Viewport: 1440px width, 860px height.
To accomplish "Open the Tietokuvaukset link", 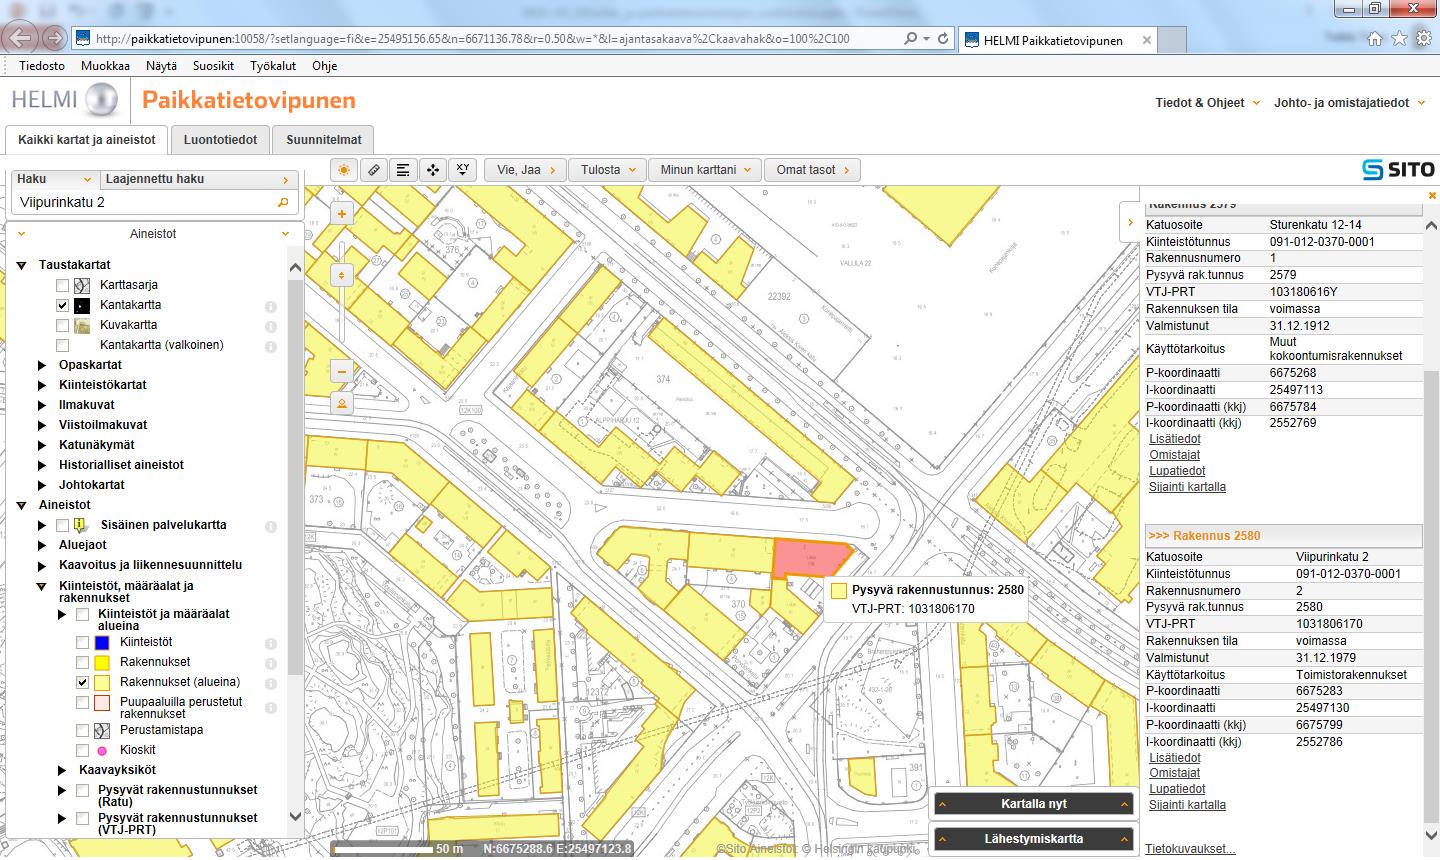I will (x=1190, y=849).
